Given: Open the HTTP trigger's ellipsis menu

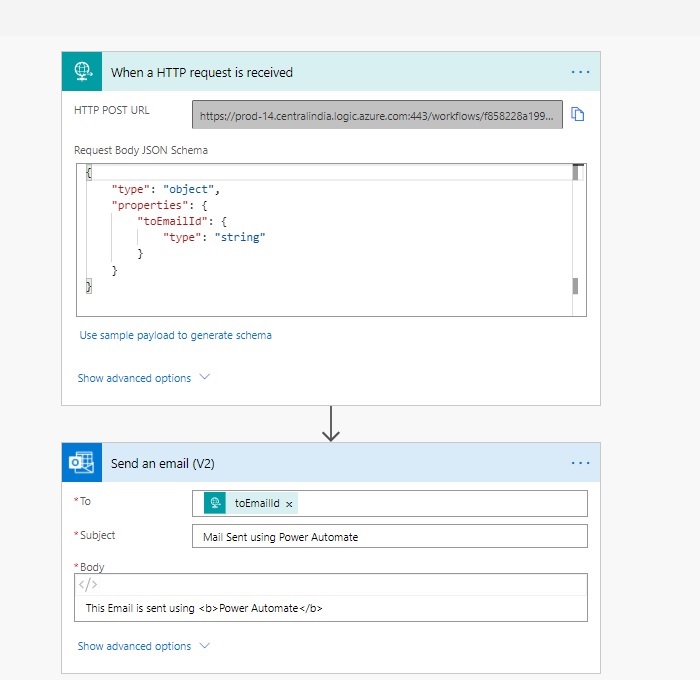Looking at the screenshot, I should (580, 72).
